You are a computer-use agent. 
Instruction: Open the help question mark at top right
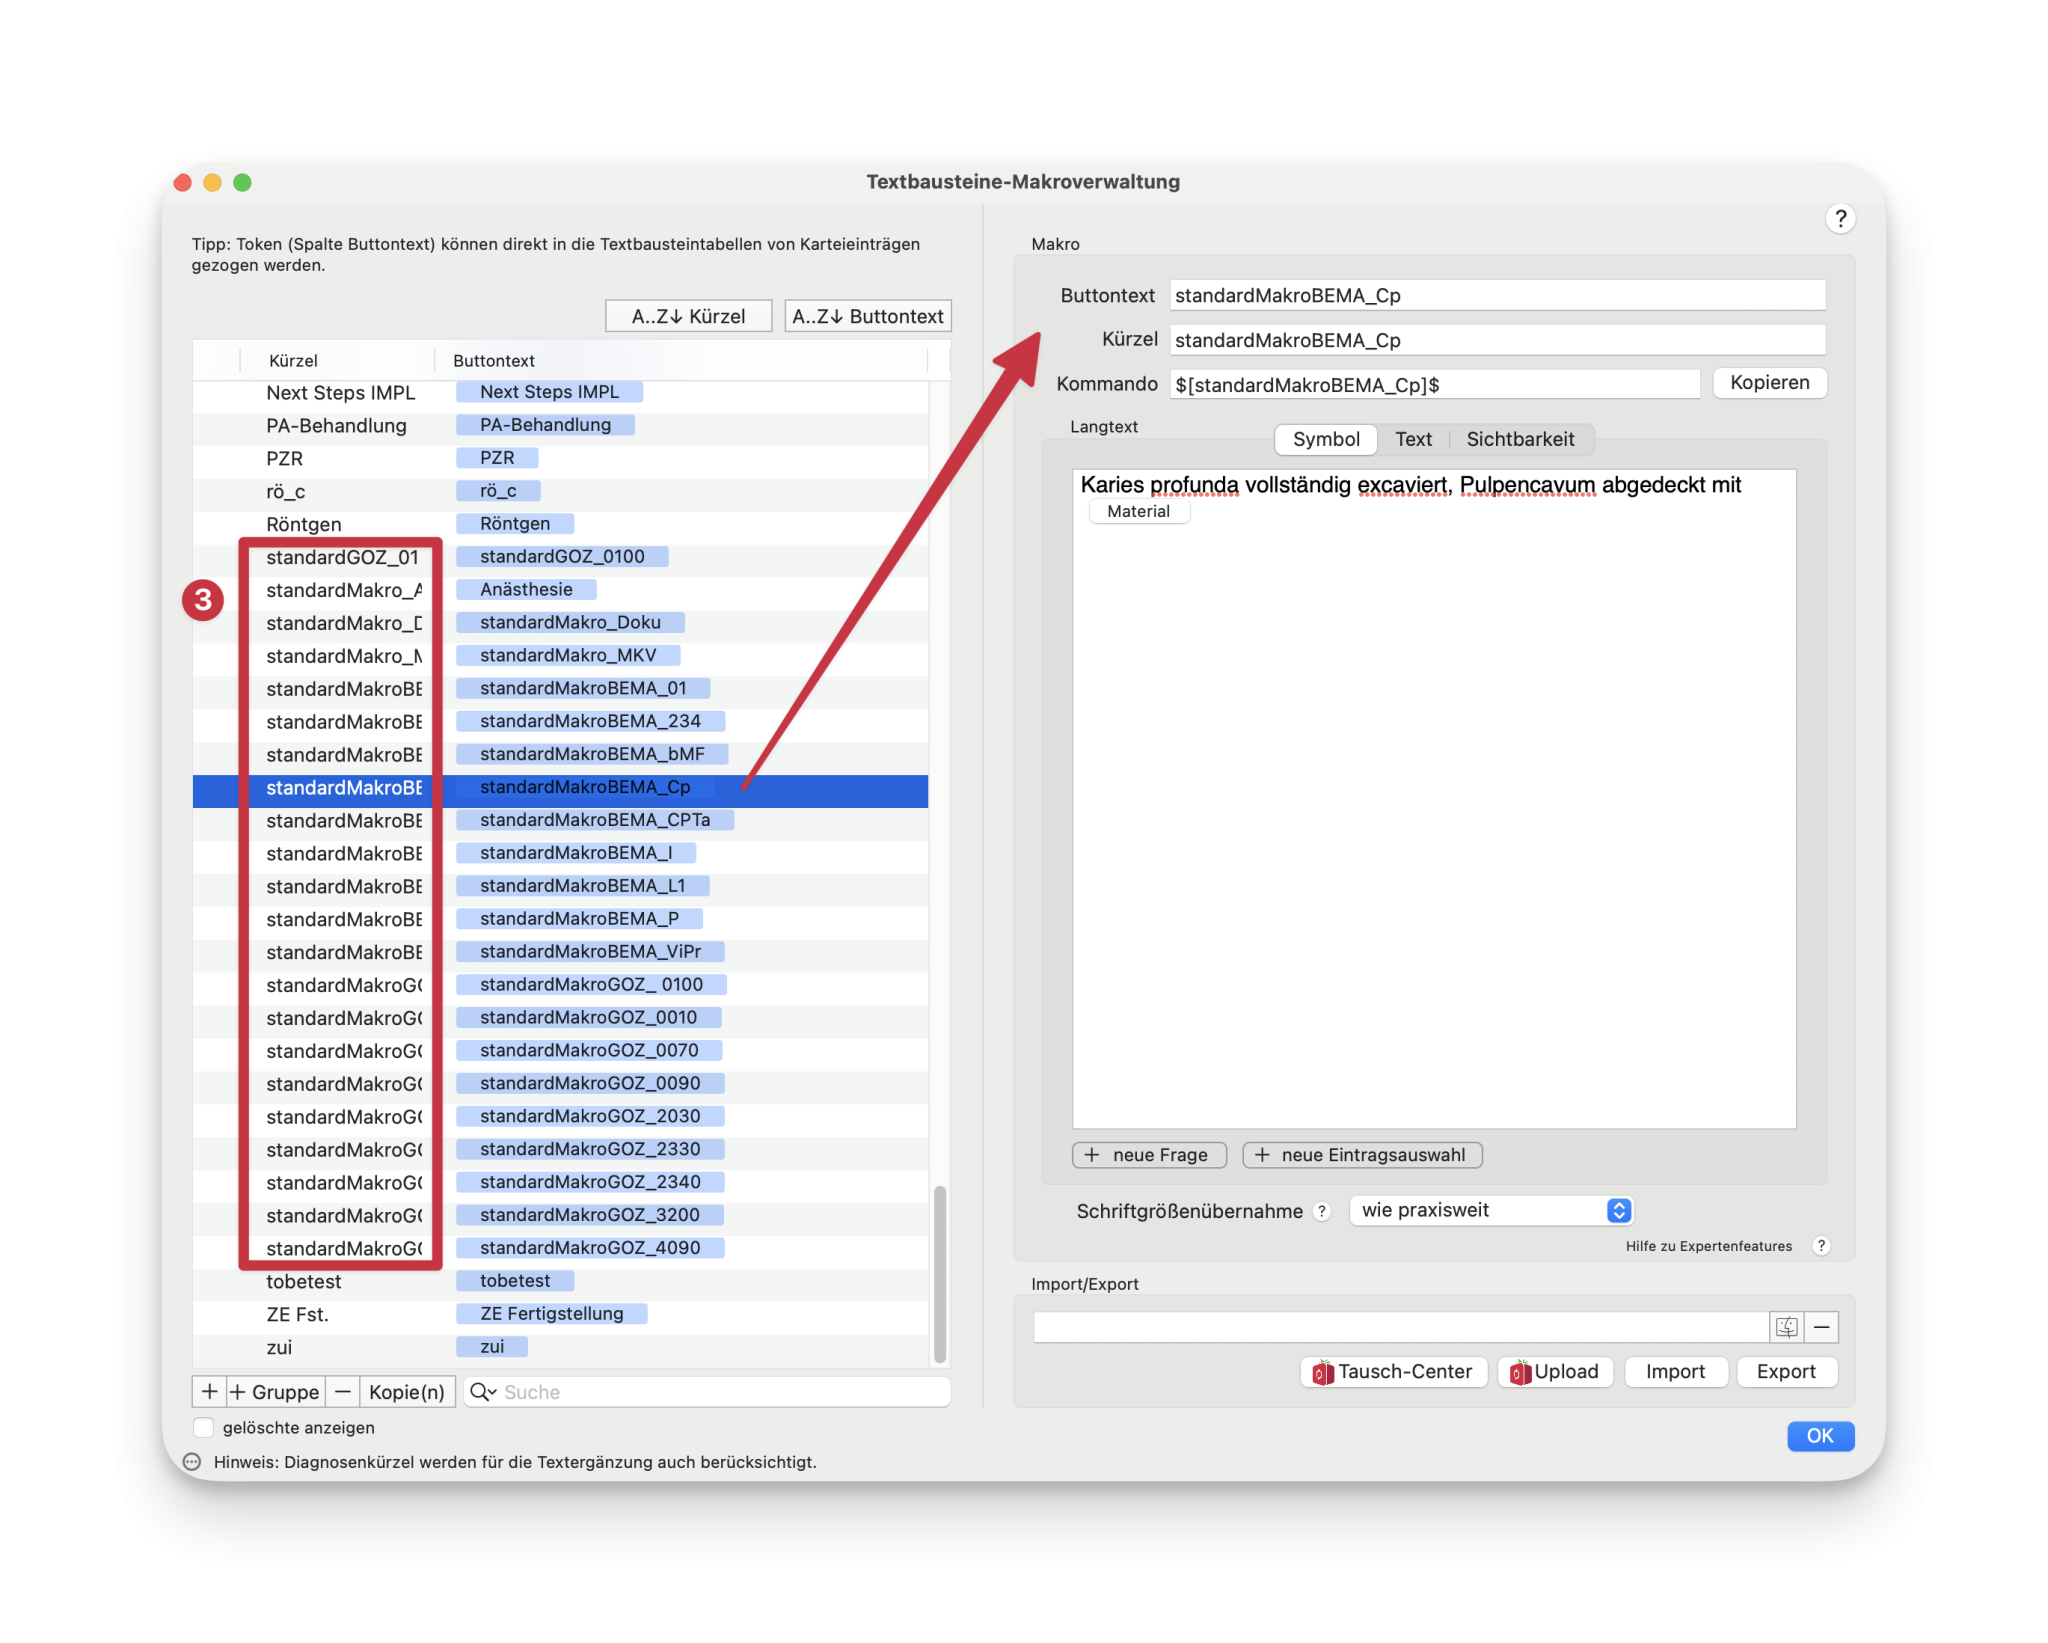pyautogui.click(x=1839, y=219)
